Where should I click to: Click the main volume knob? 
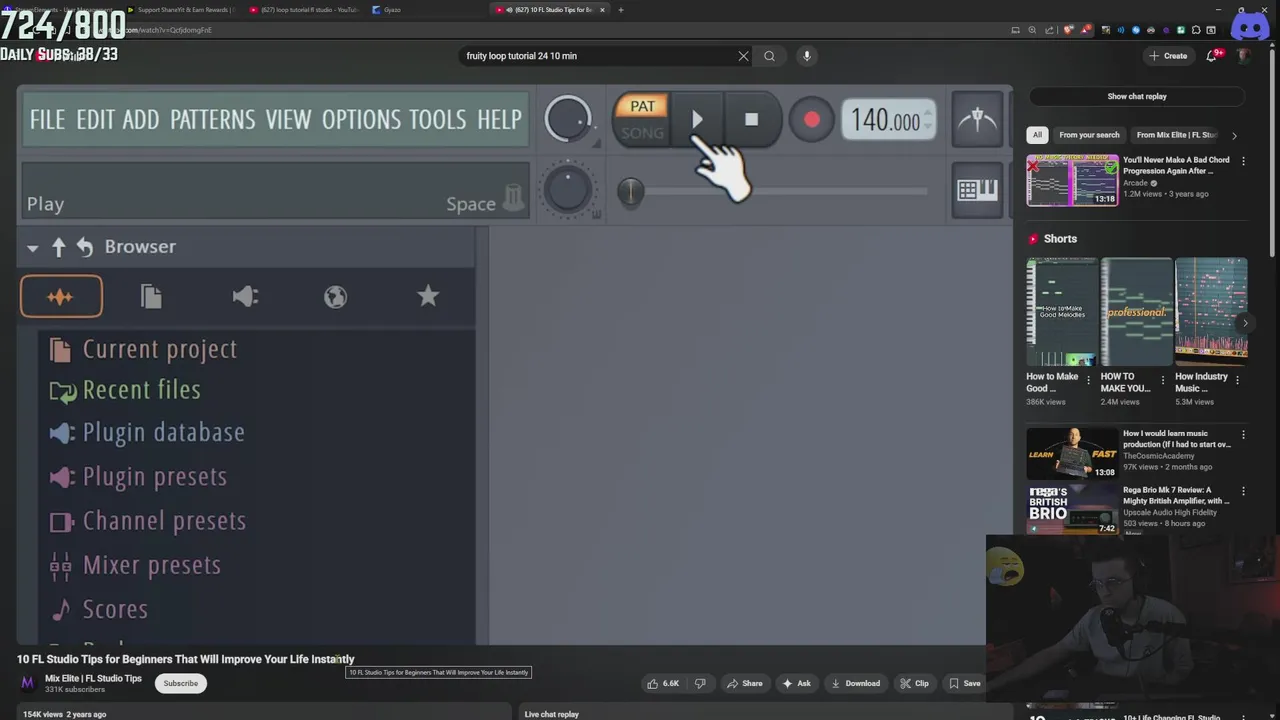tap(568, 120)
